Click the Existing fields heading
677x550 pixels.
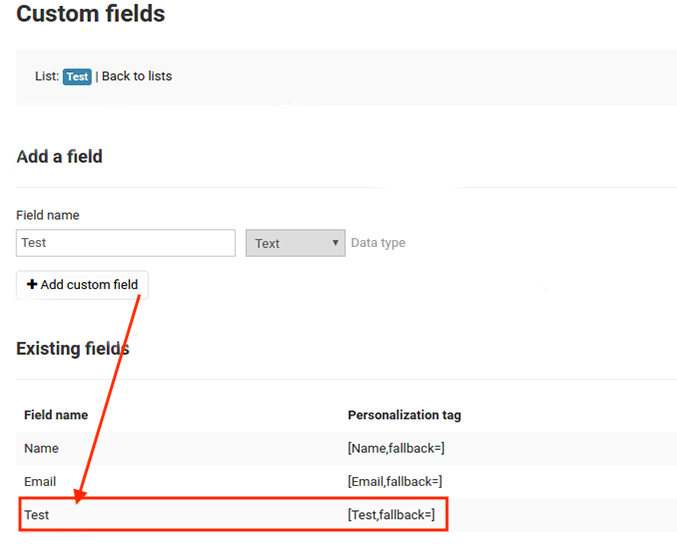click(73, 349)
